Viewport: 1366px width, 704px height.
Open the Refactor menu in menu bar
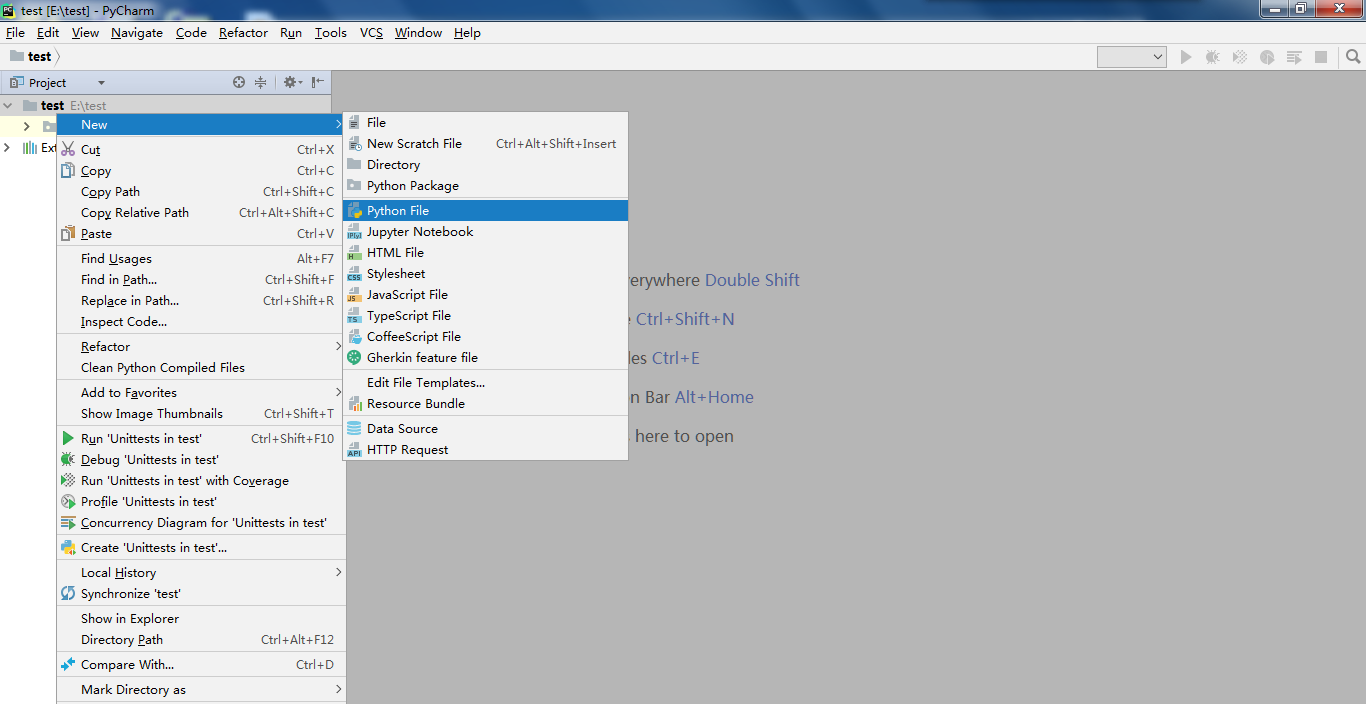click(x=243, y=32)
